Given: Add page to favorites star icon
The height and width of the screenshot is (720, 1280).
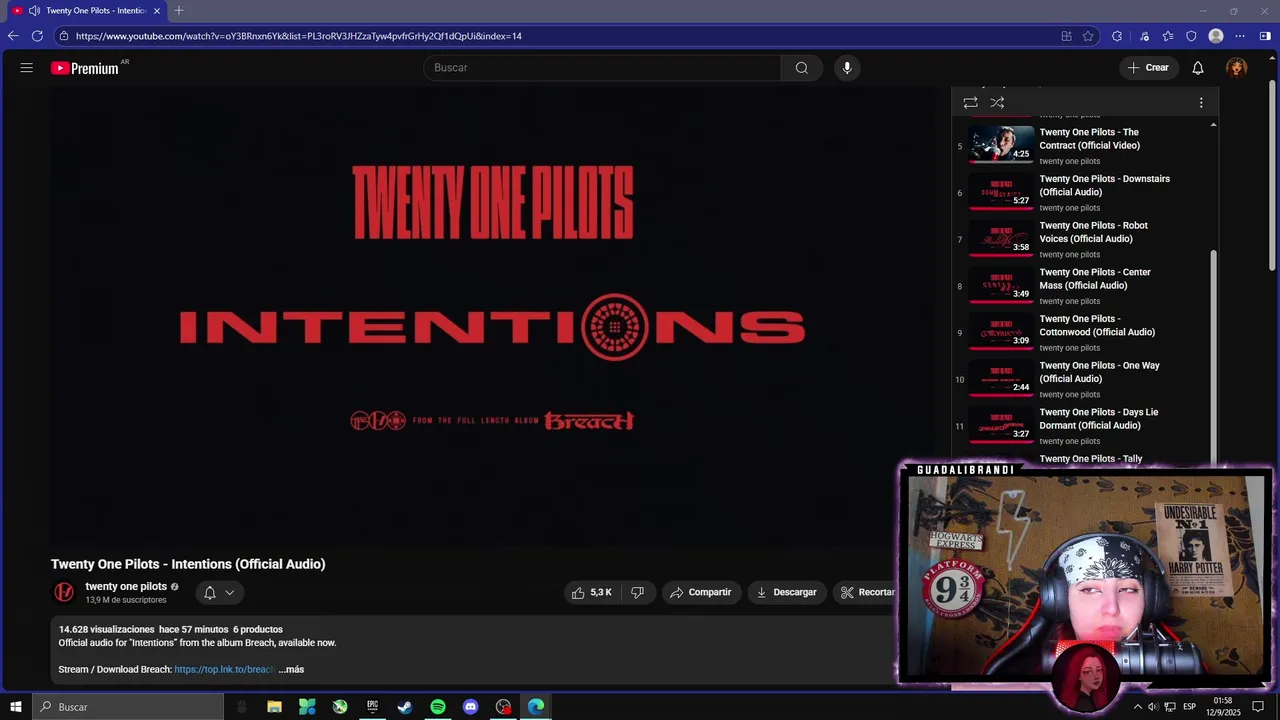Looking at the screenshot, I should [x=1088, y=36].
